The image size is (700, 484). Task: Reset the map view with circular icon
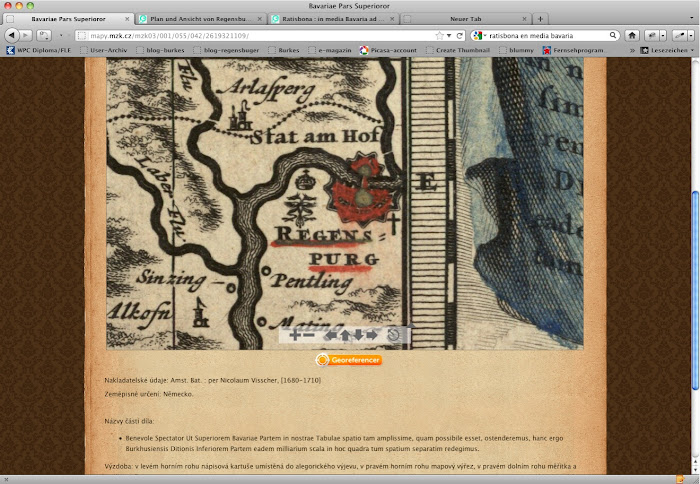coord(393,335)
